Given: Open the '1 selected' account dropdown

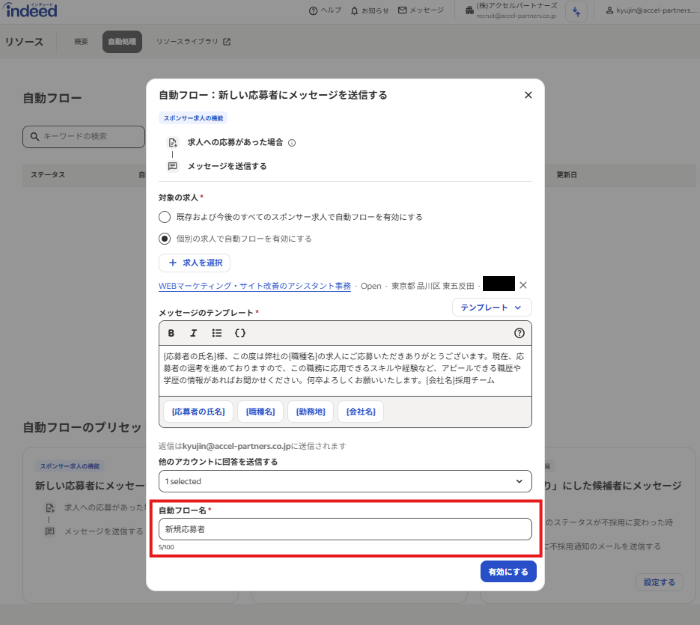Looking at the screenshot, I should coord(345,482).
